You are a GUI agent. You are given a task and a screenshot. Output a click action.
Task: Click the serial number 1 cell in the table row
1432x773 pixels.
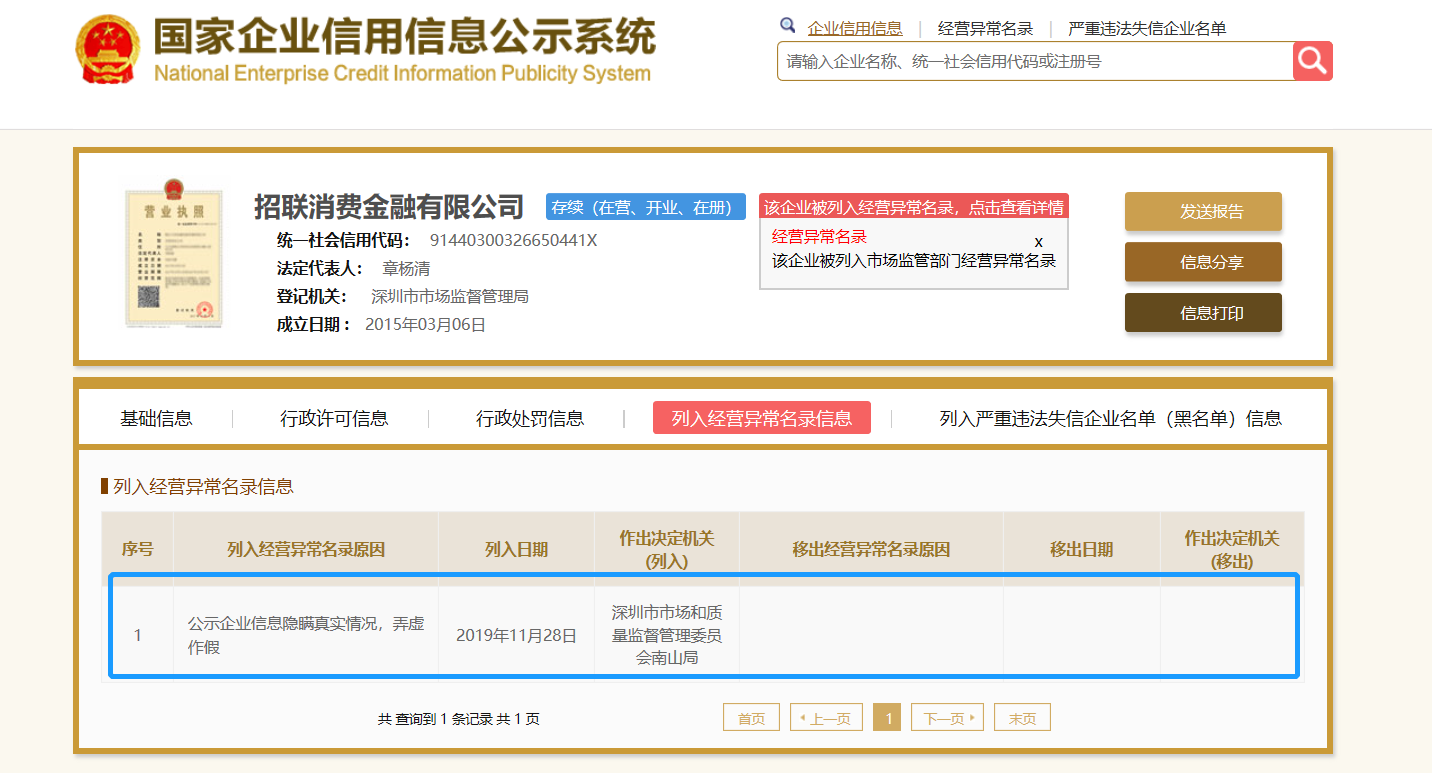[138, 635]
